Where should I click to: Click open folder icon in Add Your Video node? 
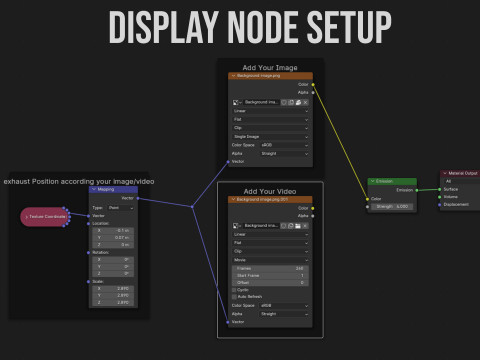(298, 226)
